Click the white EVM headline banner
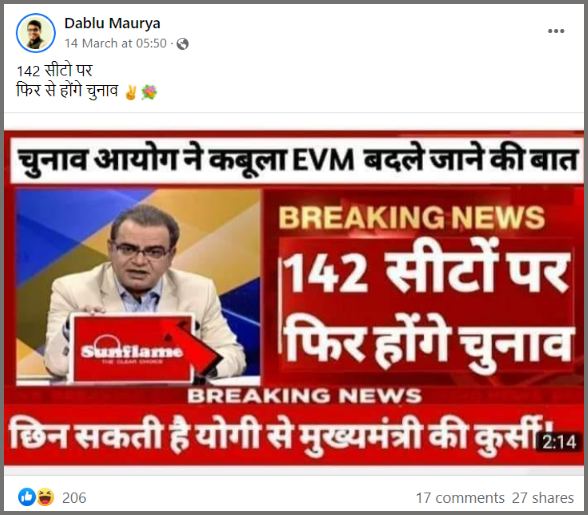 [x=295, y=161]
